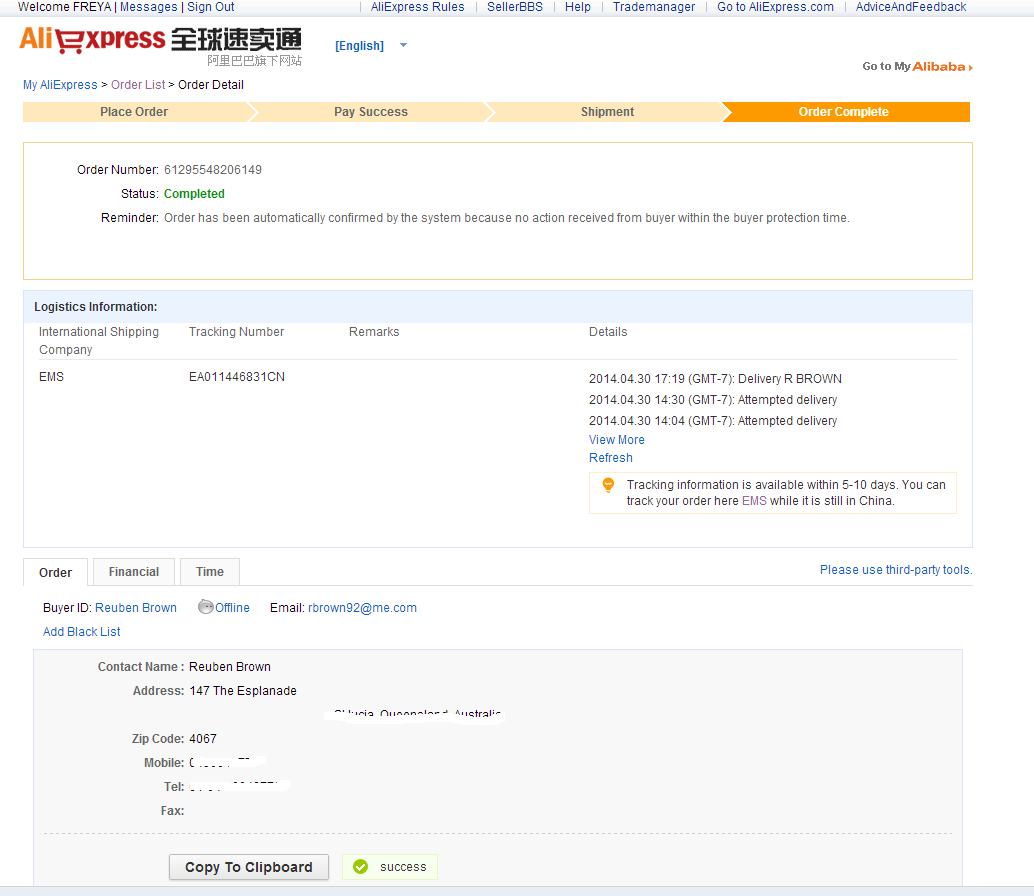Open Trademanager link
1034x896 pixels.
coord(654,7)
